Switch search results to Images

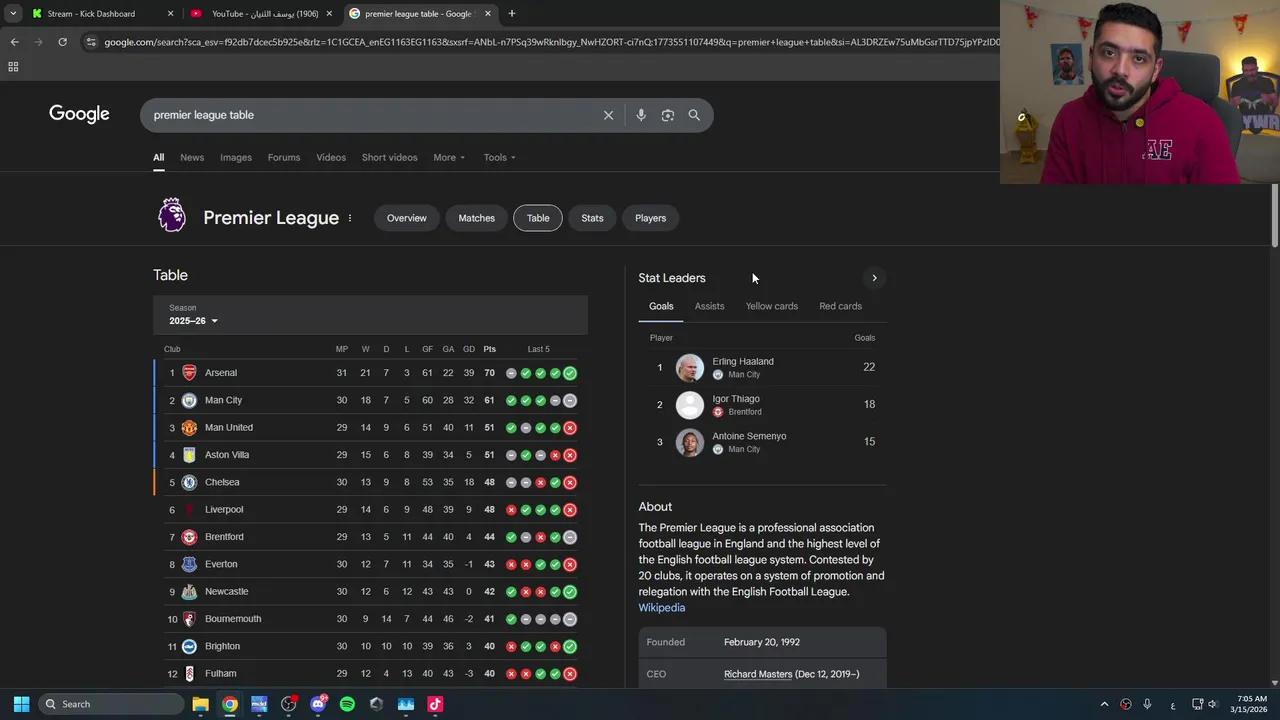click(236, 157)
